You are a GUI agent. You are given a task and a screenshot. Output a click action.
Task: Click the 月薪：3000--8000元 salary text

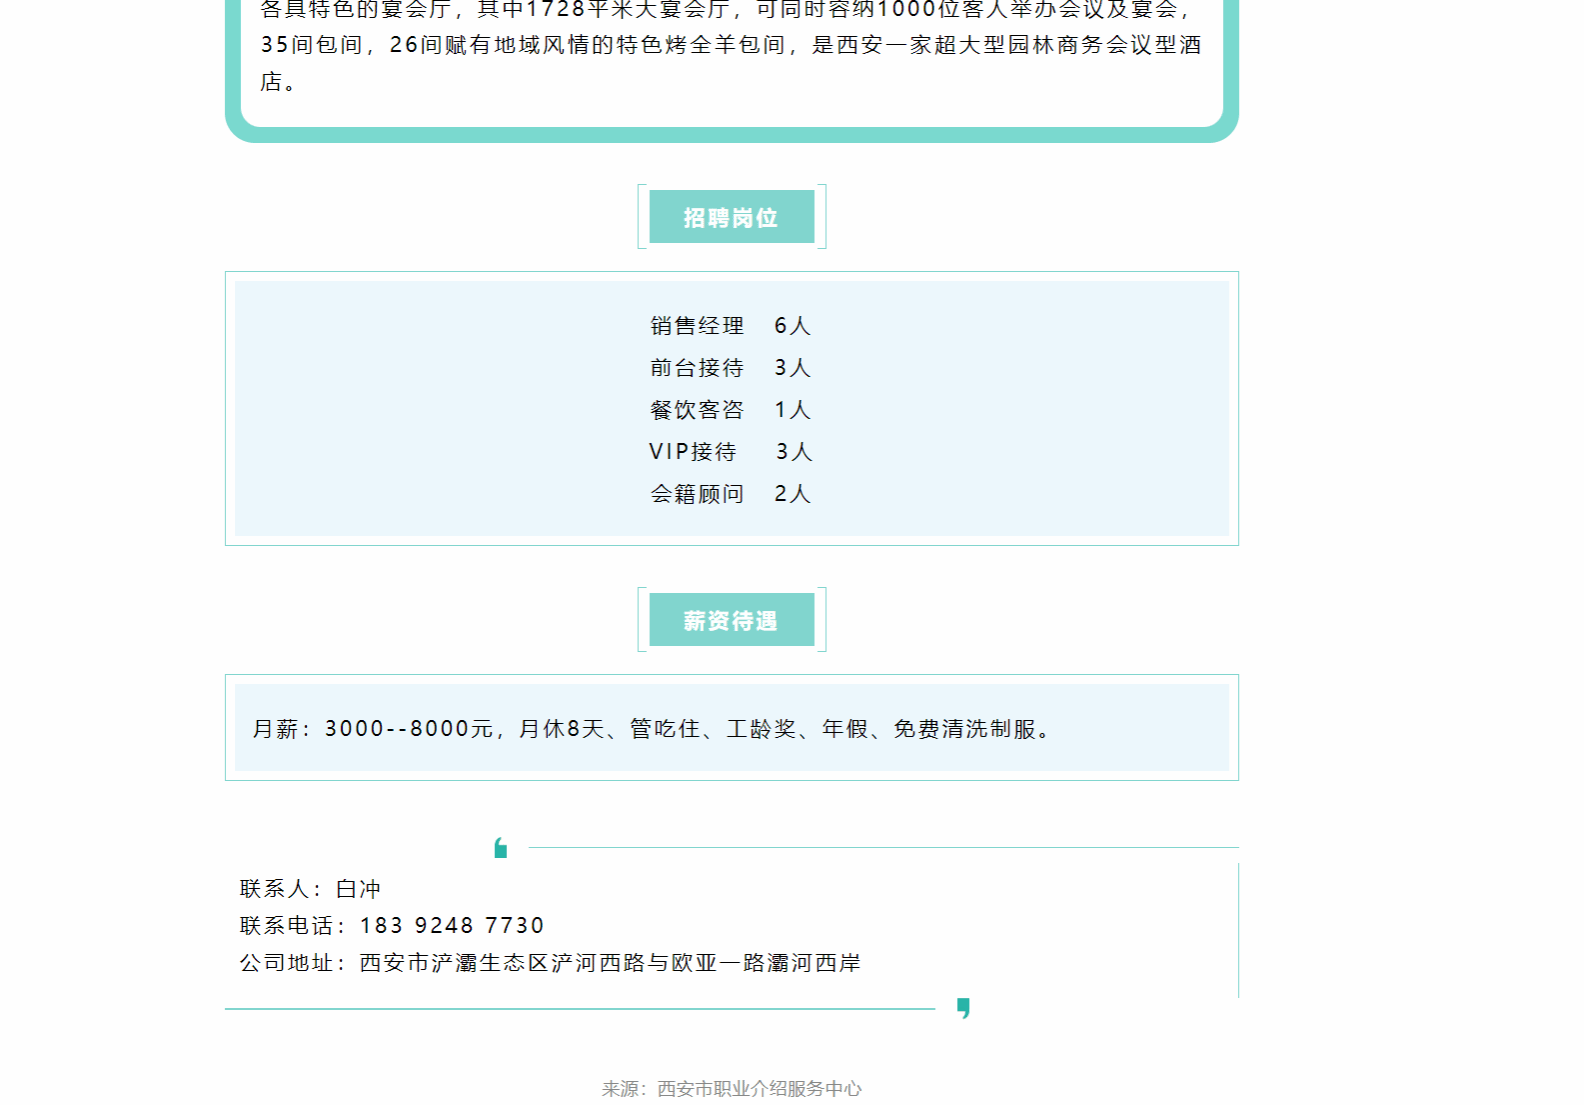tap(372, 729)
